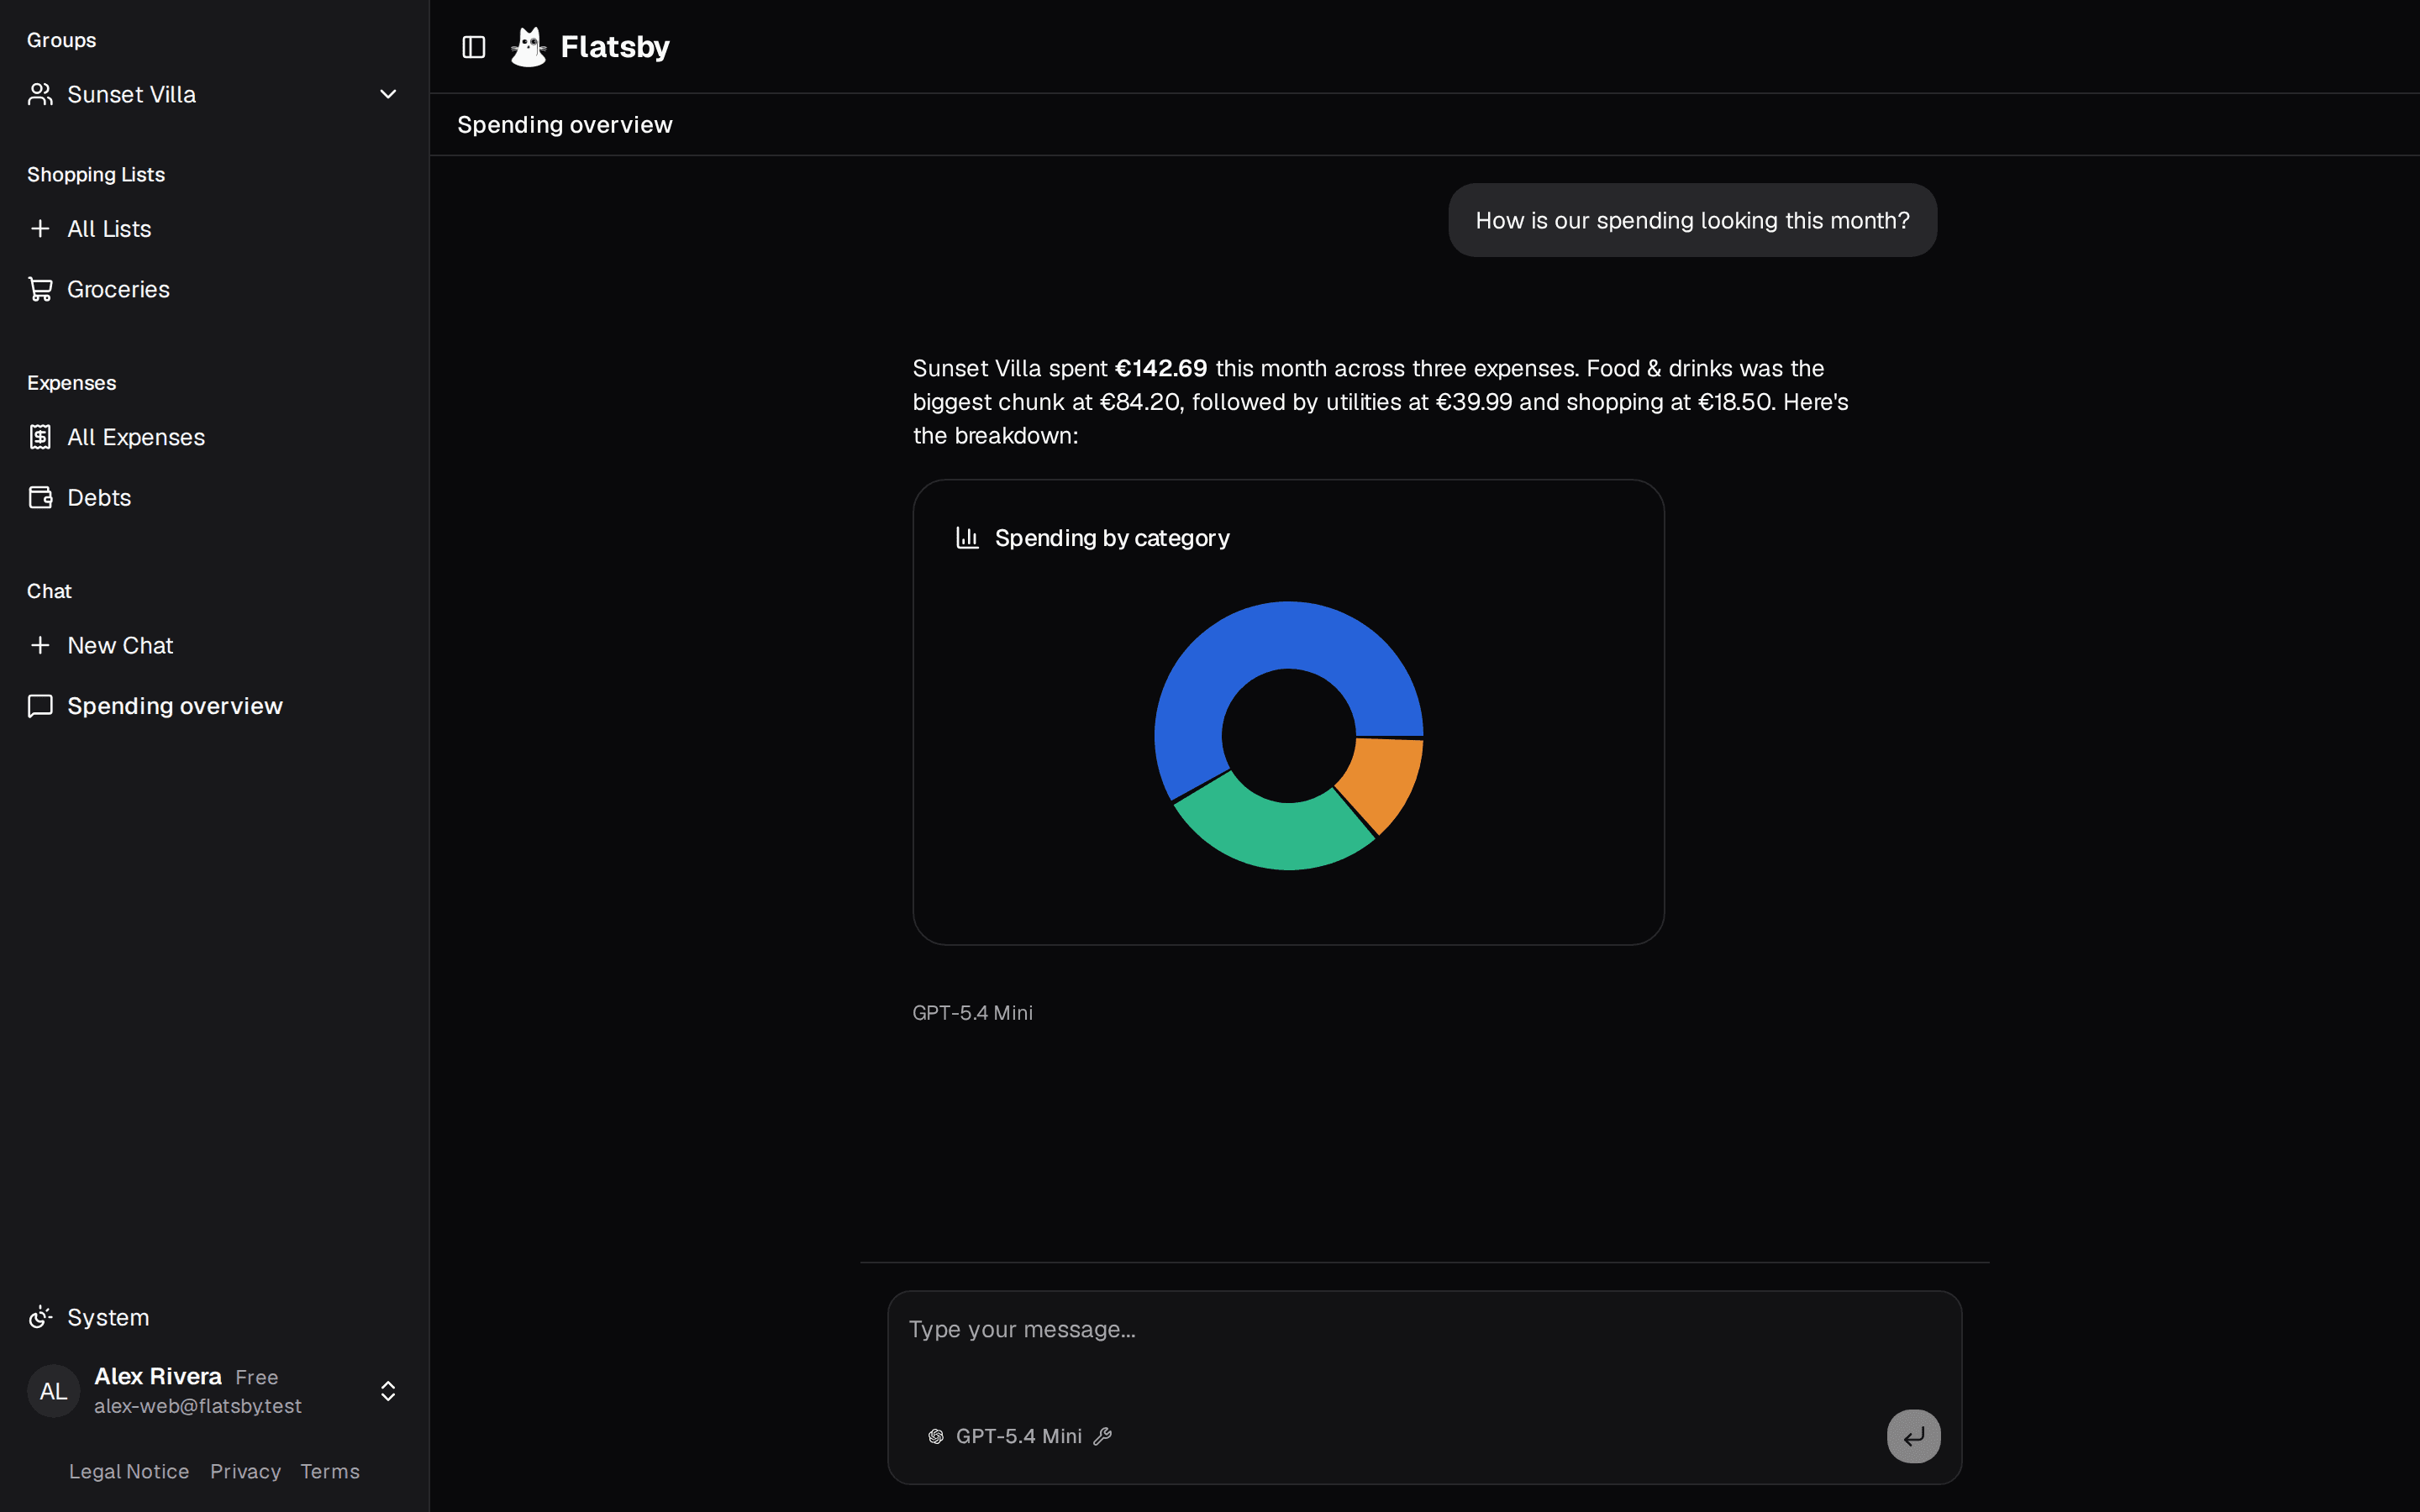Click the model logo icon in the message box

point(936,1436)
